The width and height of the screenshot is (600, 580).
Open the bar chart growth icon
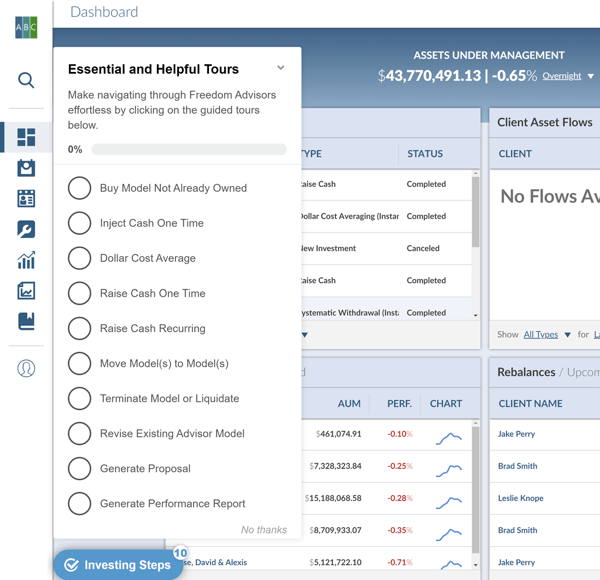click(x=26, y=260)
